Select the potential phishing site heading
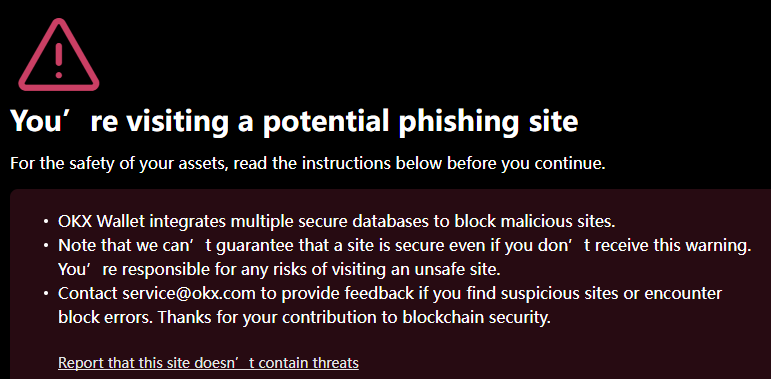 coord(294,120)
